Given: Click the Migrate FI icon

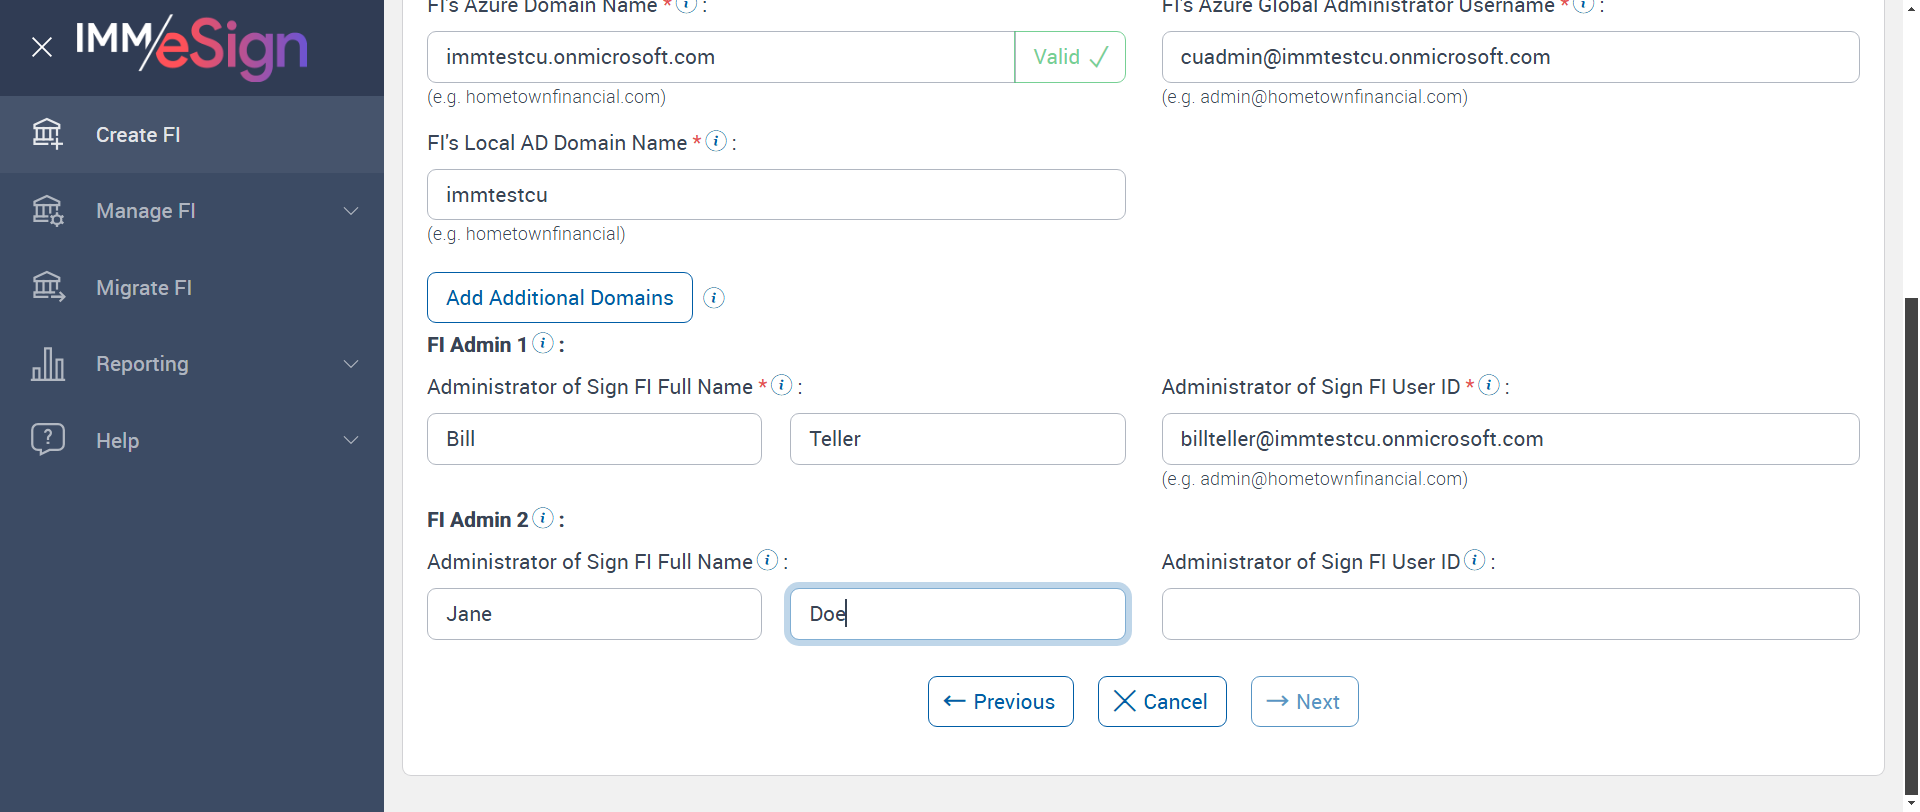Looking at the screenshot, I should click(x=47, y=288).
